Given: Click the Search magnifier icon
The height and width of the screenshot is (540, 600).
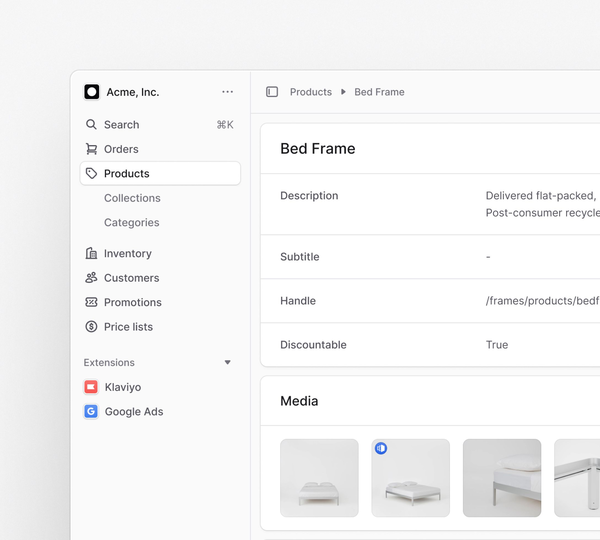Looking at the screenshot, I should [92, 125].
